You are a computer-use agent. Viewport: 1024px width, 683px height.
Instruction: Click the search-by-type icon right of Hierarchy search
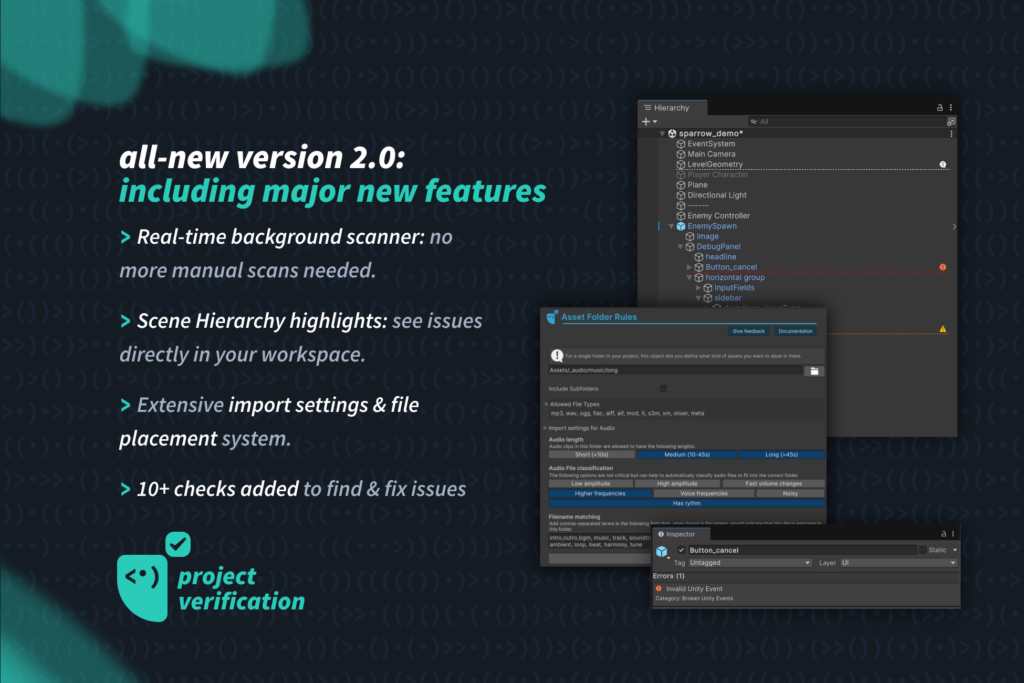tap(951, 121)
